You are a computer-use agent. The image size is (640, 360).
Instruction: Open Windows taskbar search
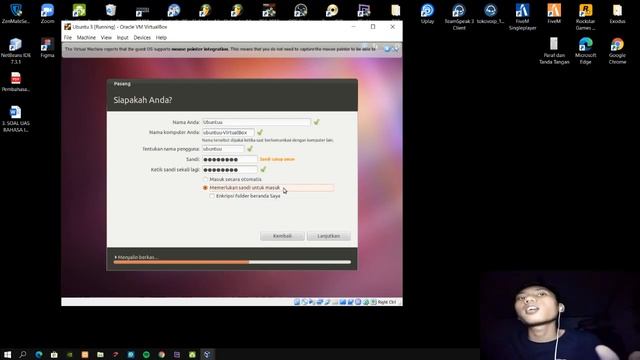tap(23, 354)
